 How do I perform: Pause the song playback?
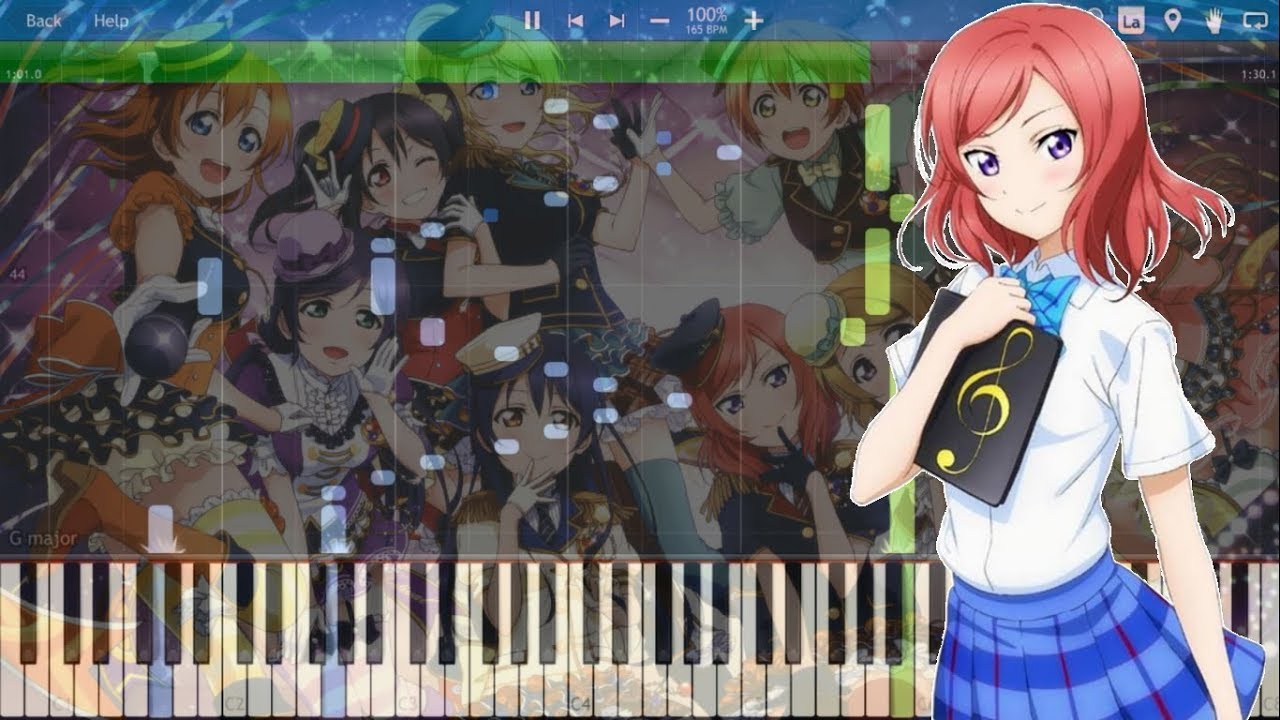532,20
